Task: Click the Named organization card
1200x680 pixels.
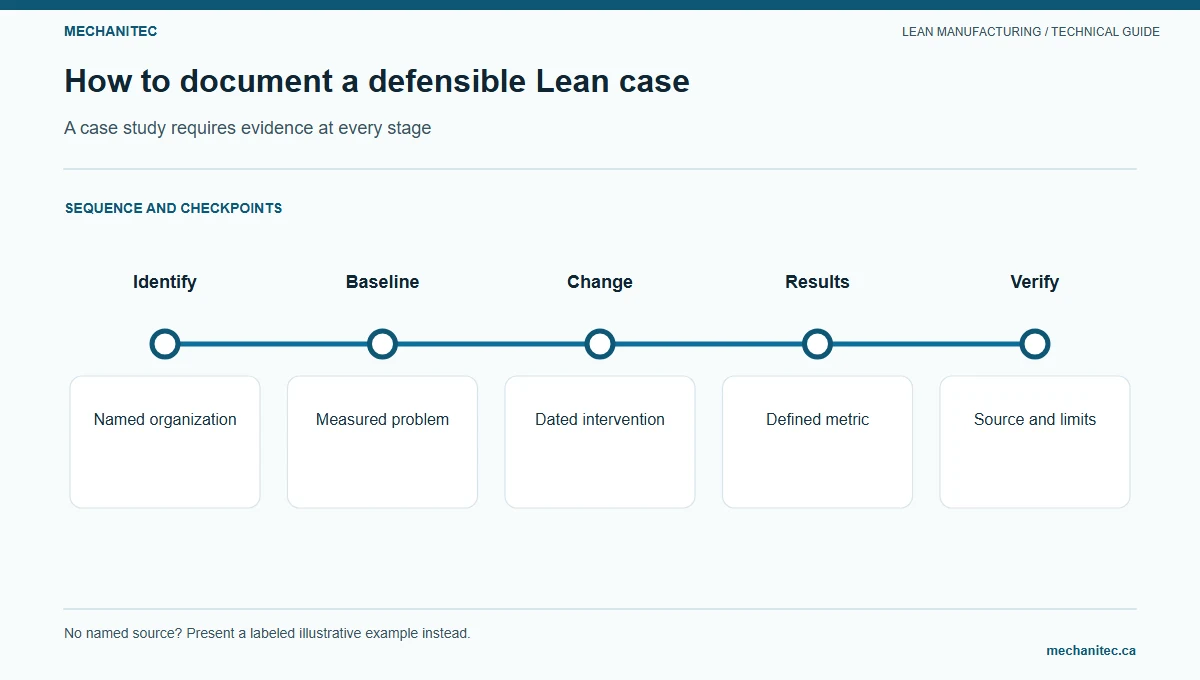Action: [165, 442]
